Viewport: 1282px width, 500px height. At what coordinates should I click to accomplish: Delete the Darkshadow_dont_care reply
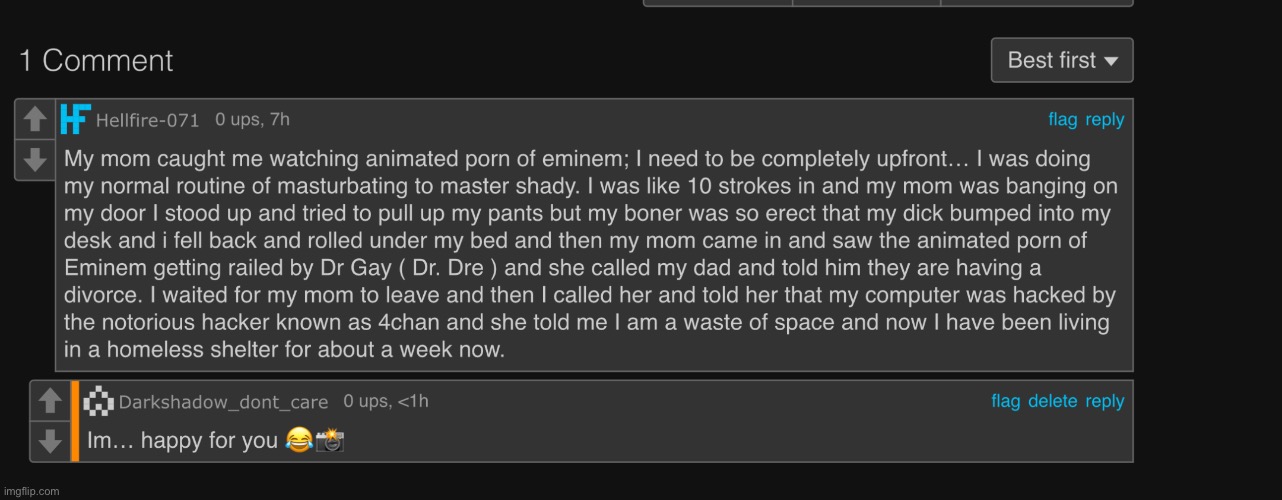point(1052,401)
